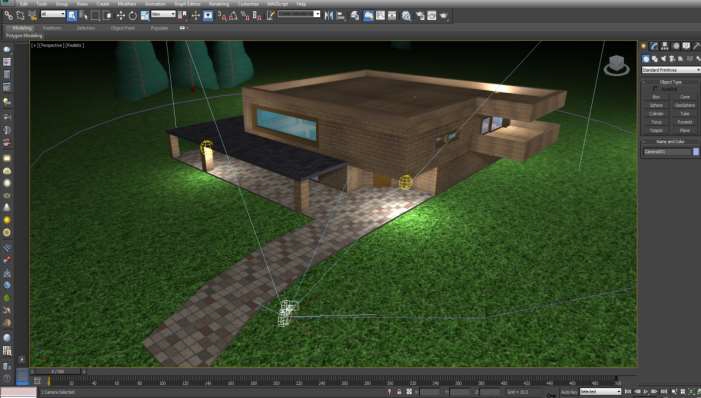The height and width of the screenshot is (398, 701).
Task: Switch to the Populate ribbon tab
Action: (x=159, y=28)
